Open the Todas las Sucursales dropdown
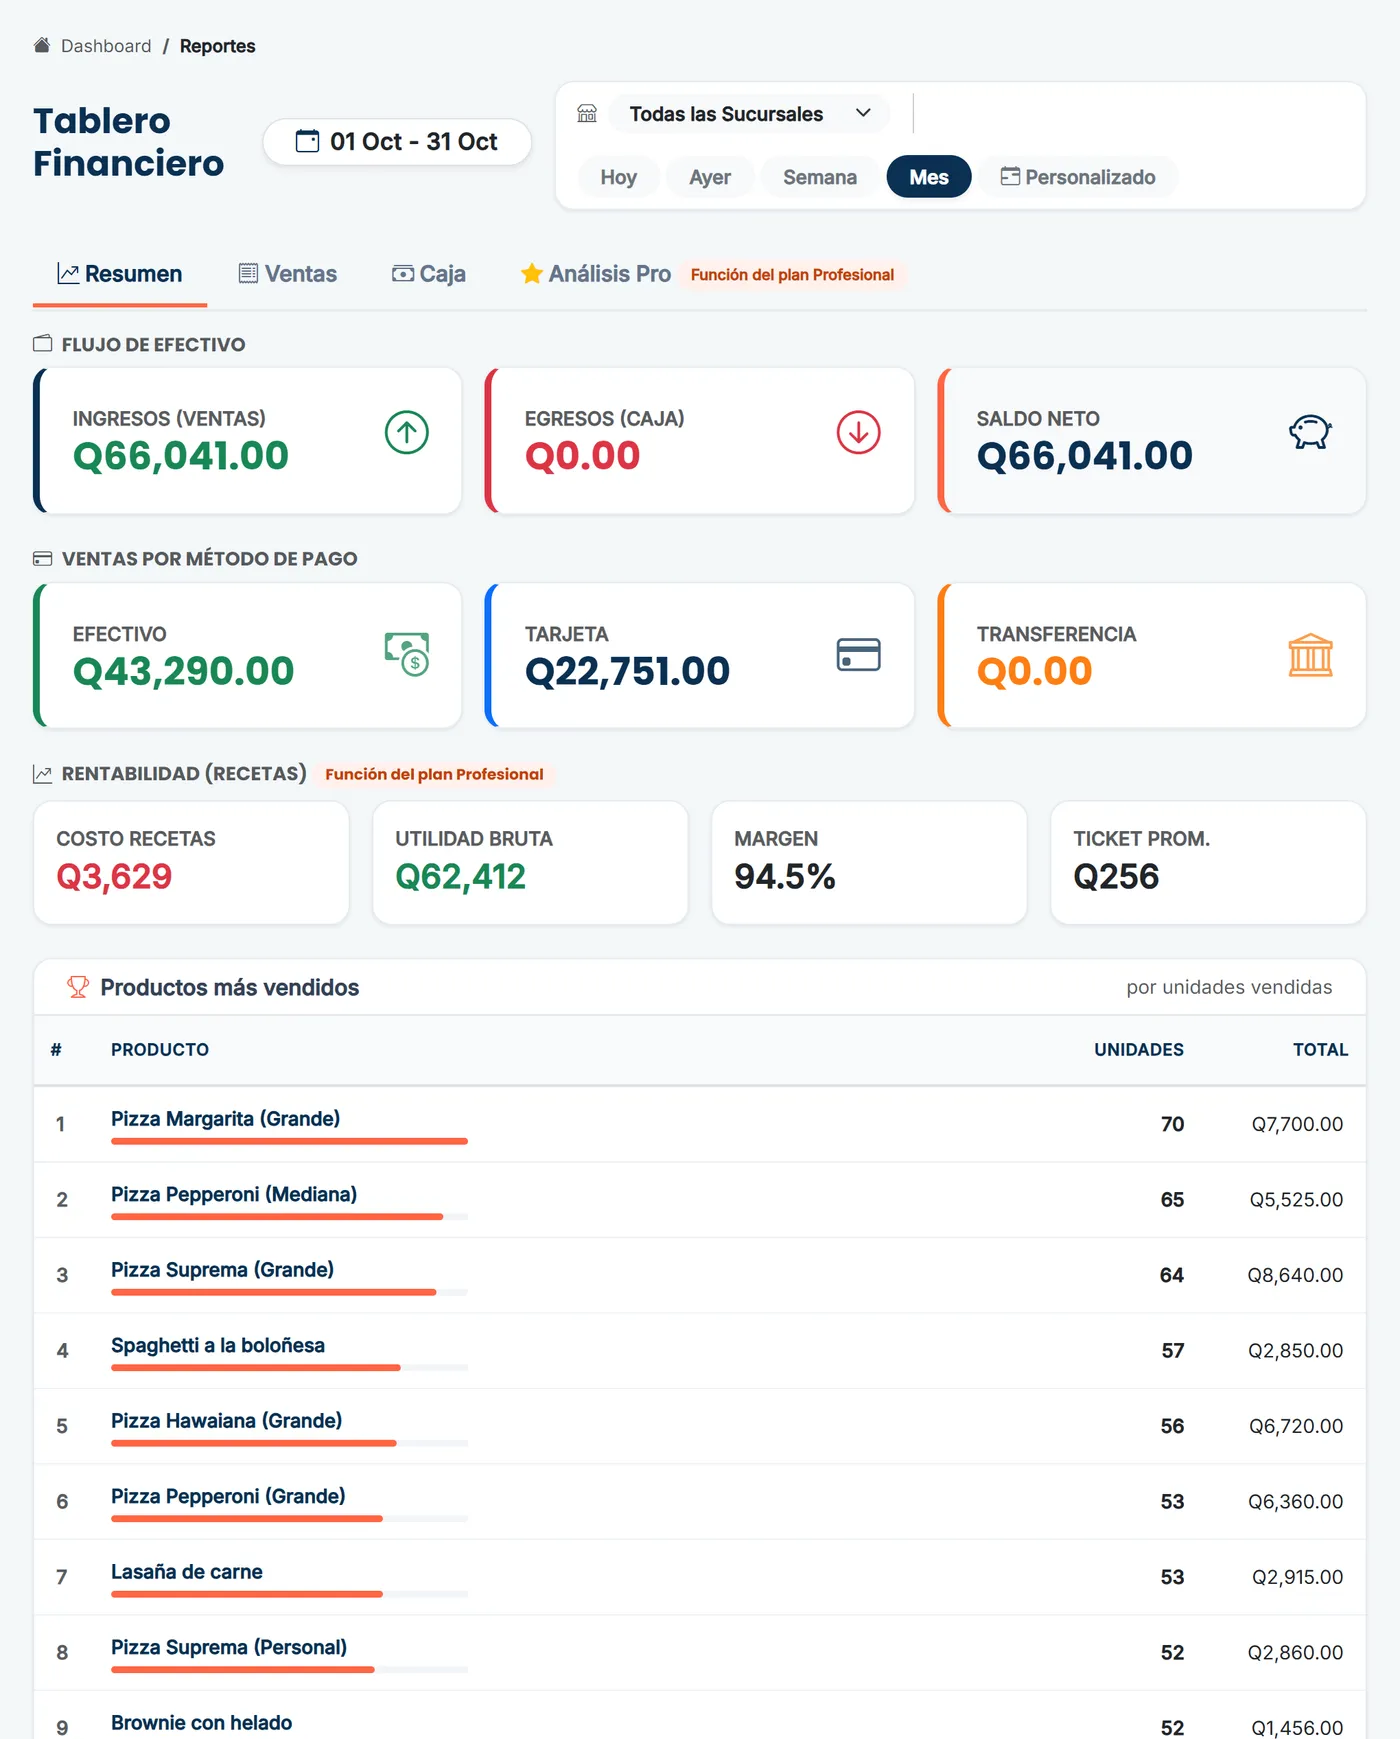The height and width of the screenshot is (1739, 1400). (x=751, y=114)
